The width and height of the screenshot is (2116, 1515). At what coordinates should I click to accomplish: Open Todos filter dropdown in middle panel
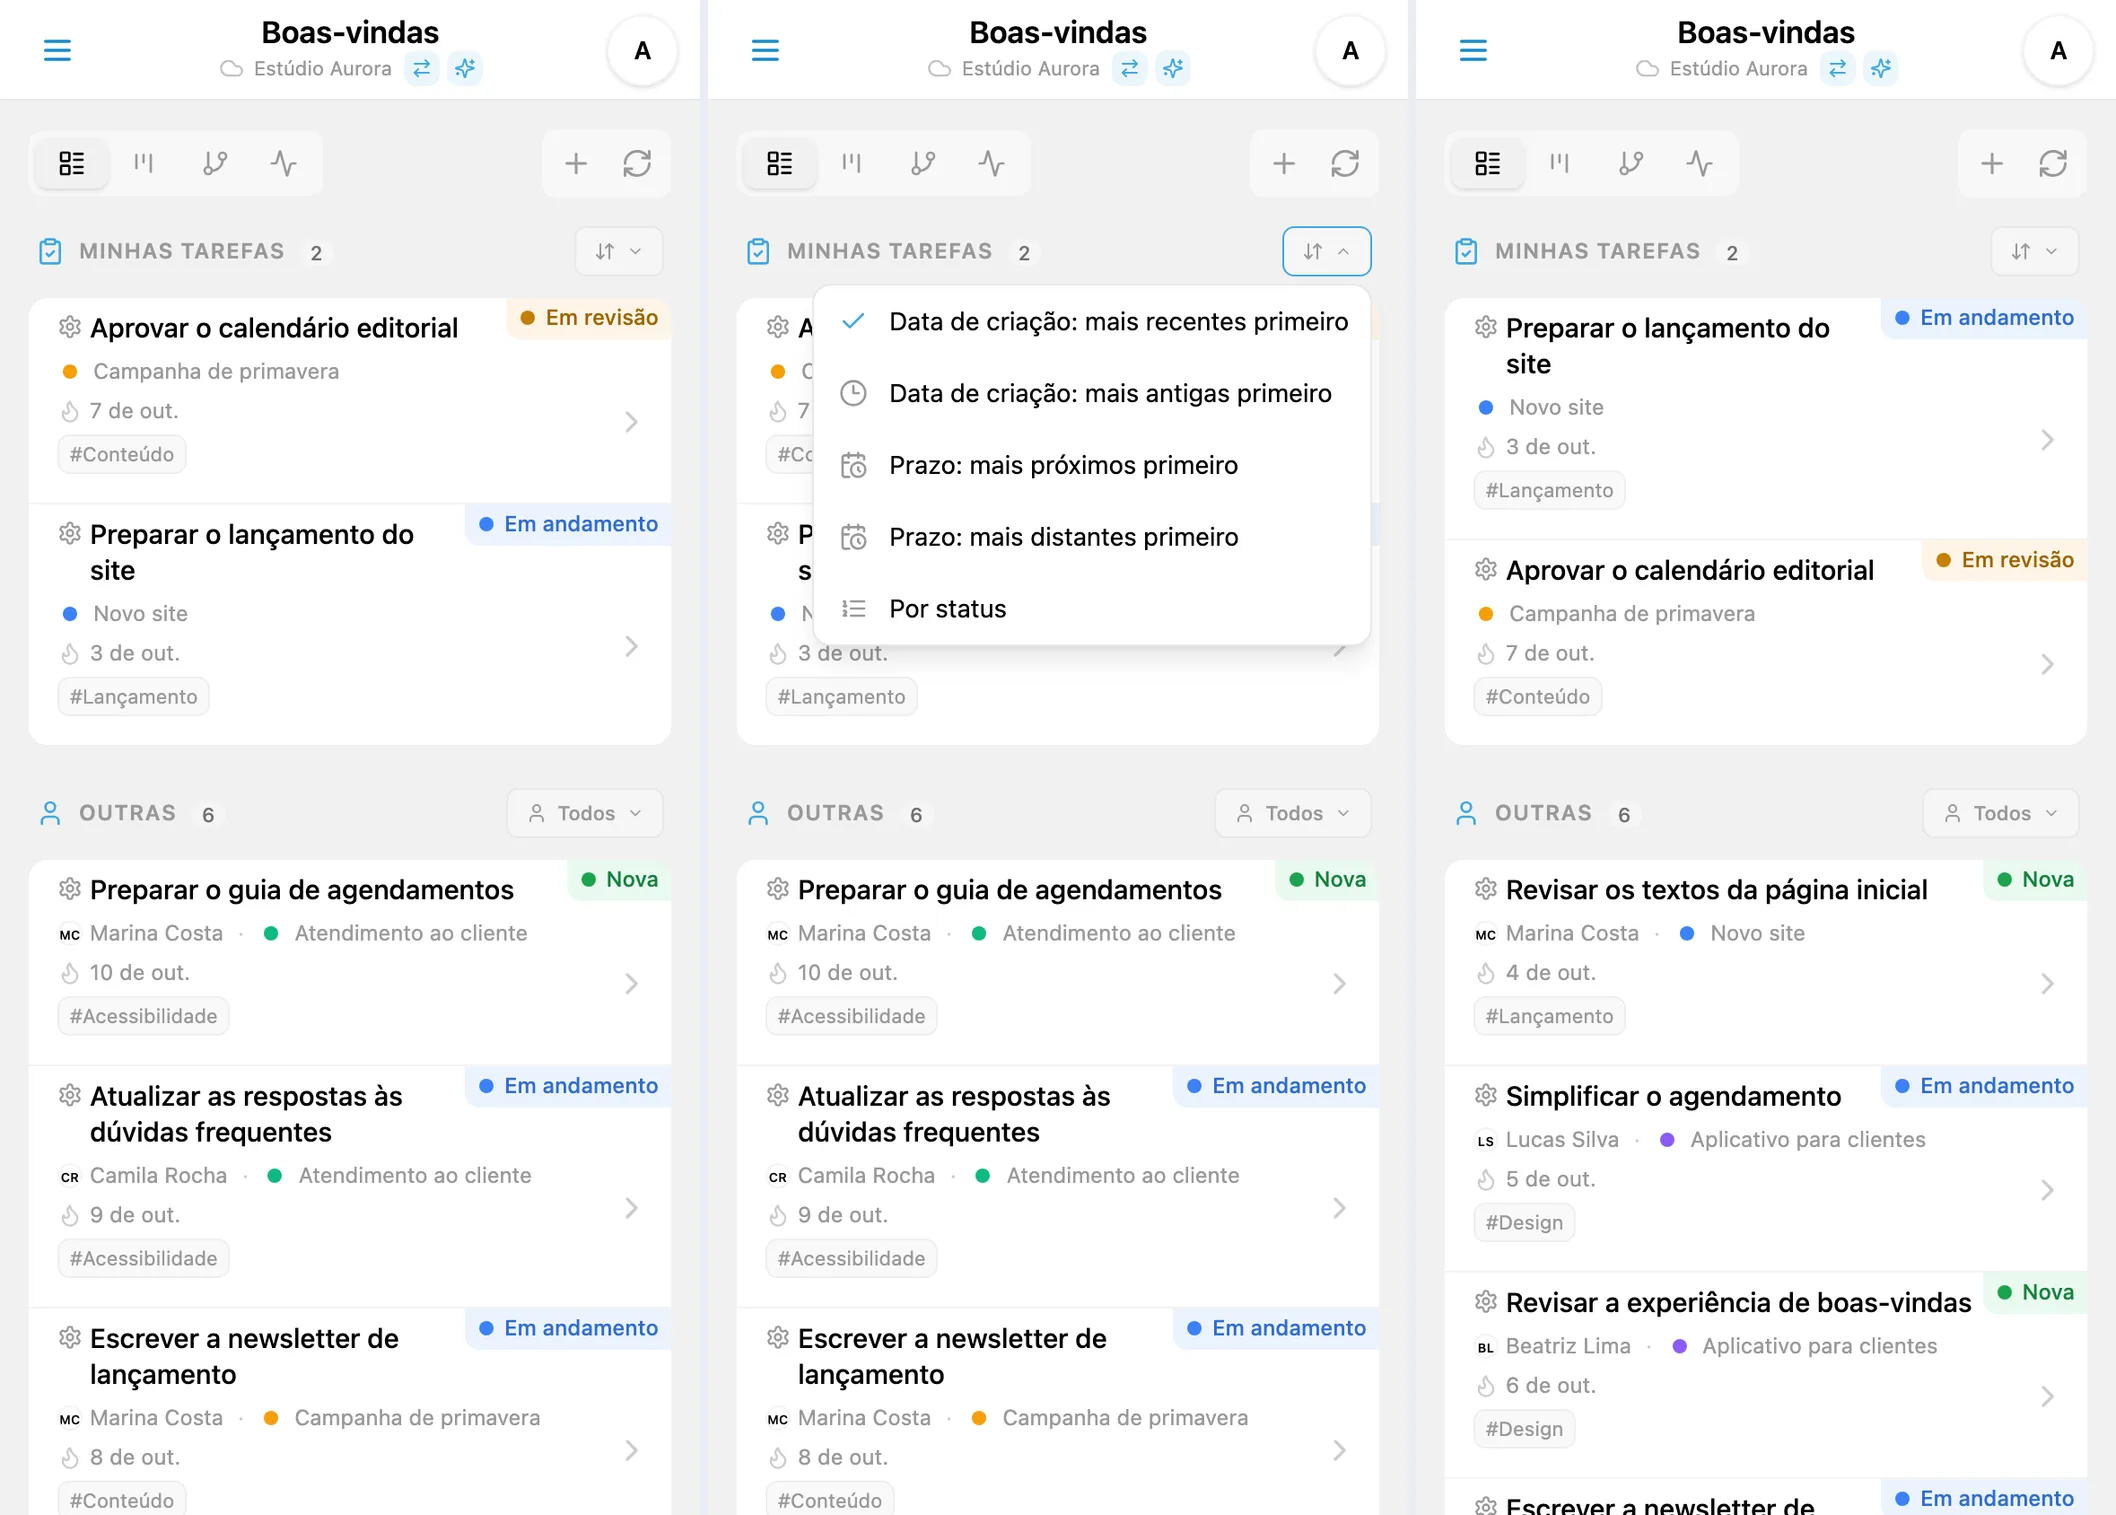click(1293, 813)
